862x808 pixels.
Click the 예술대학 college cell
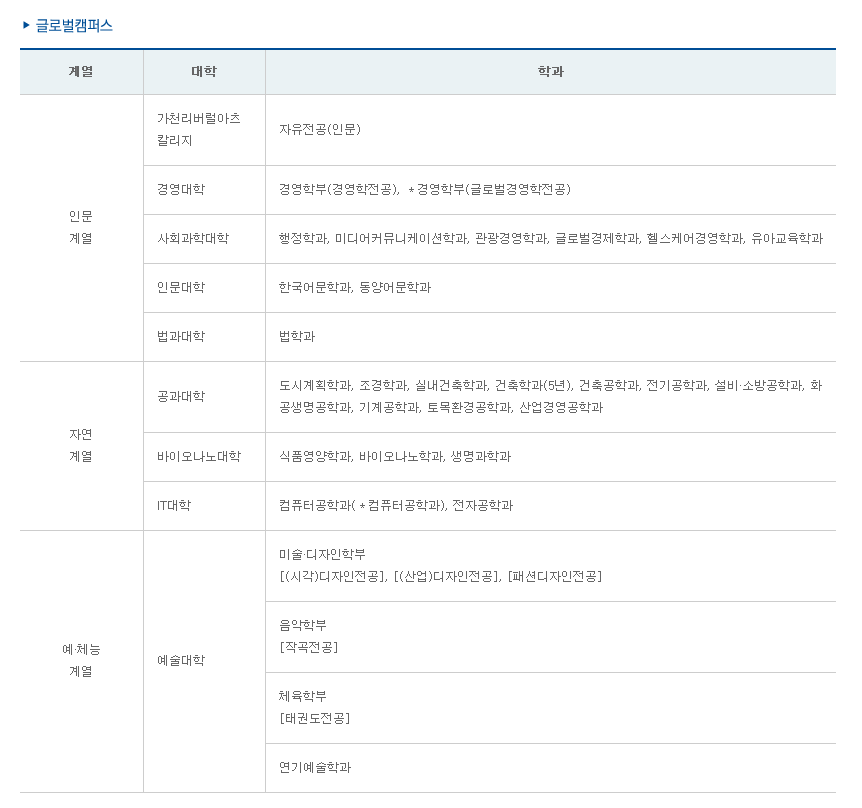click(x=181, y=660)
